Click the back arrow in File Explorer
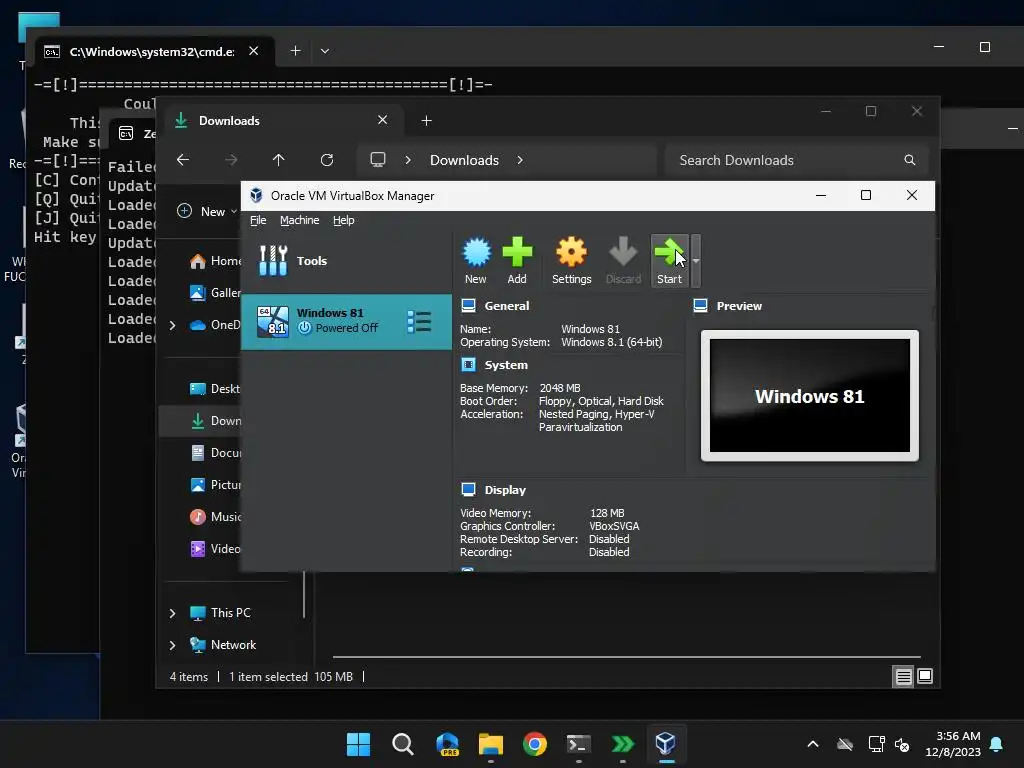The width and height of the screenshot is (1024, 768). (183, 160)
